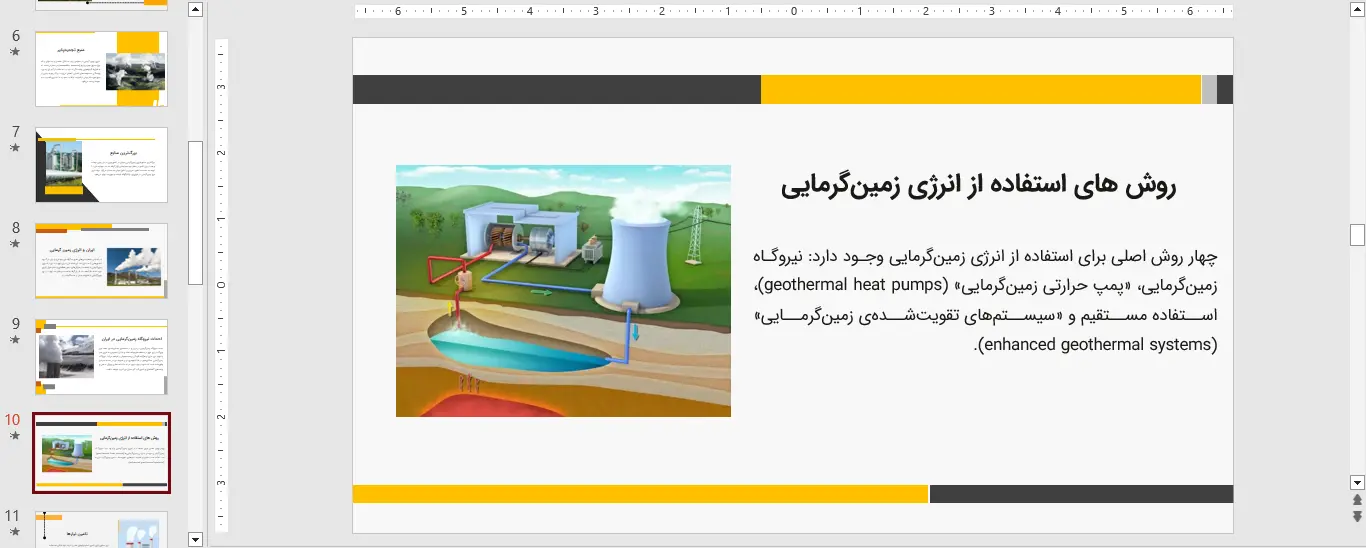Select the highlighted slide 10 thumbnail
Image resolution: width=1366 pixels, height=548 pixels.
tap(101, 453)
